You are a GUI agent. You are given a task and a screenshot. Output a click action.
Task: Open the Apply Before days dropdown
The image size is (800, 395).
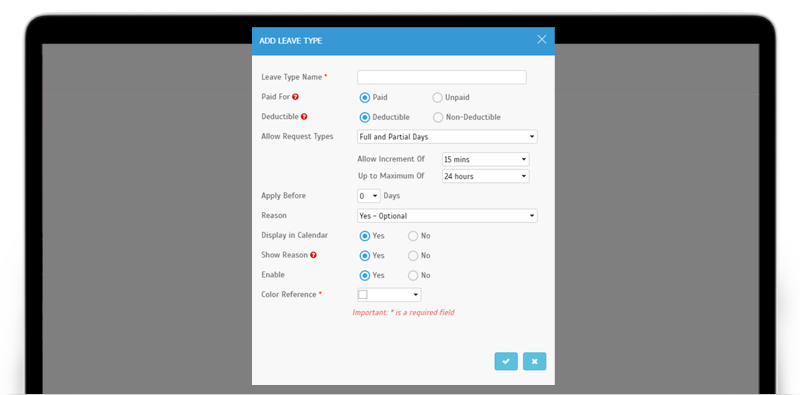tap(368, 196)
